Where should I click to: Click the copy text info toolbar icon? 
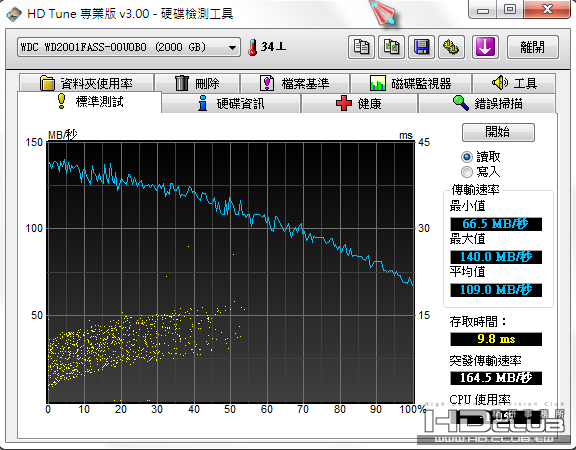361,47
